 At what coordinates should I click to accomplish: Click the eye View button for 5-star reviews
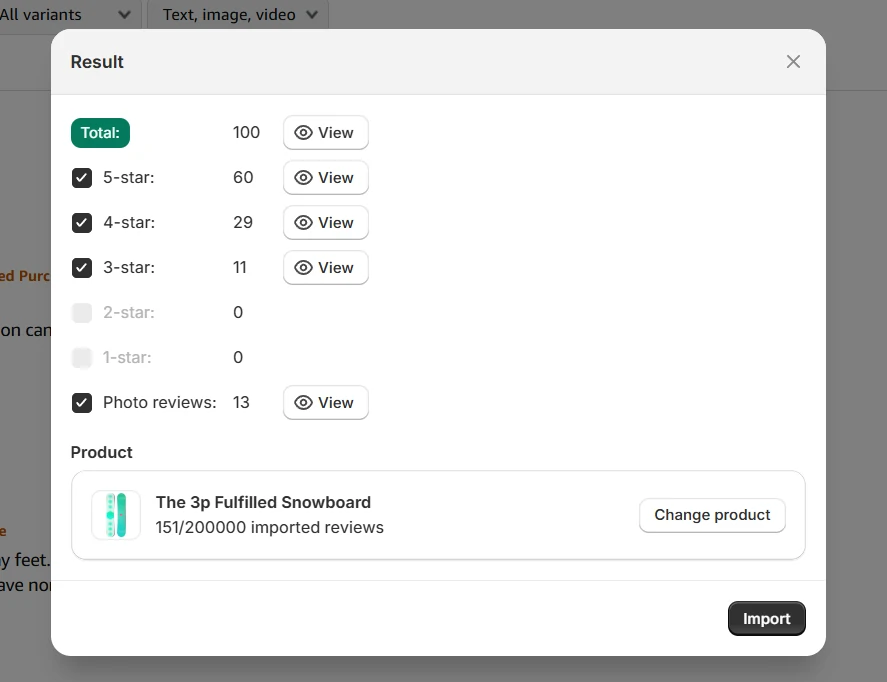(325, 178)
